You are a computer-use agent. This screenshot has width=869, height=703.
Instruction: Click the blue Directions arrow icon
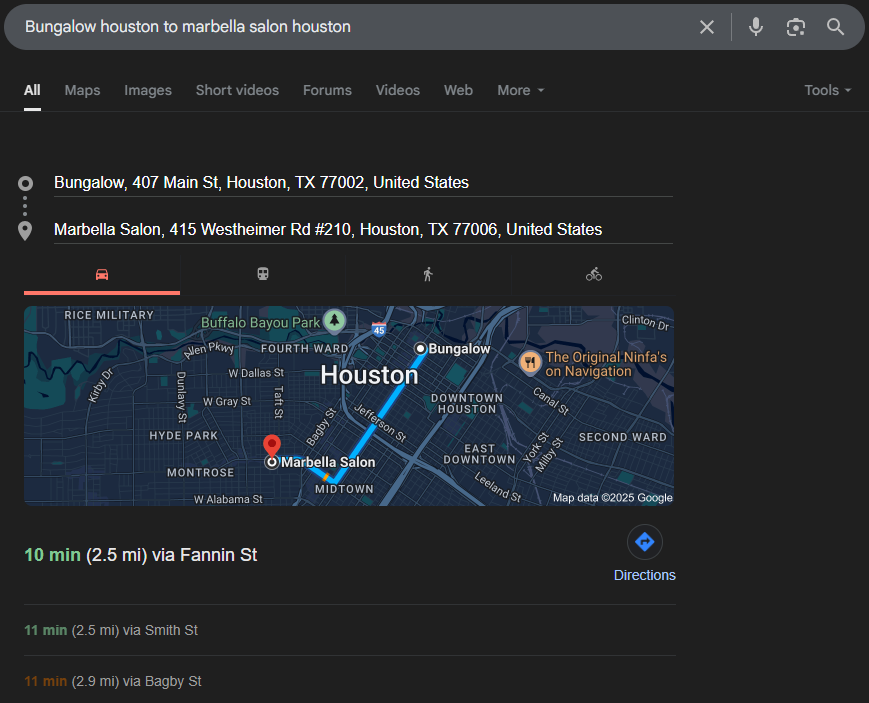coord(645,542)
